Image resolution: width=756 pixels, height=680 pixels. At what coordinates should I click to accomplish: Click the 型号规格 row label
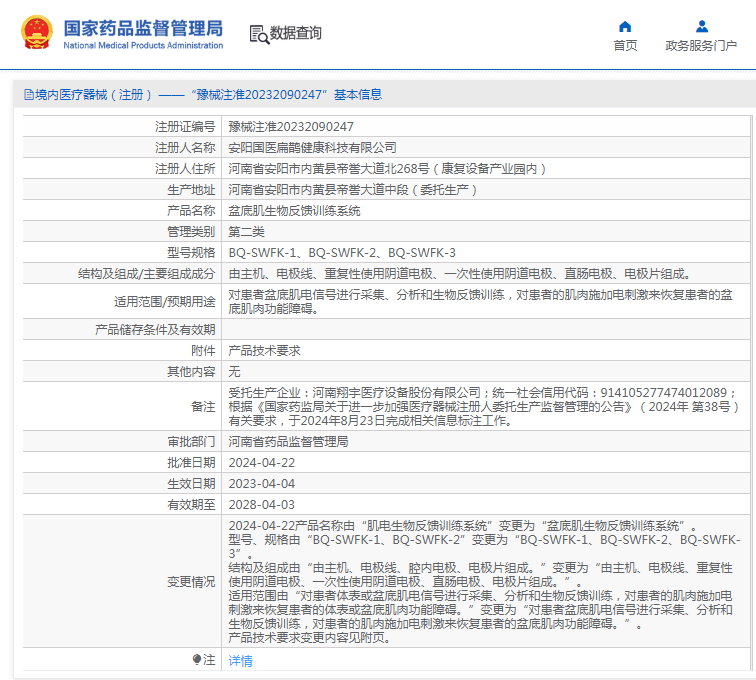191,253
